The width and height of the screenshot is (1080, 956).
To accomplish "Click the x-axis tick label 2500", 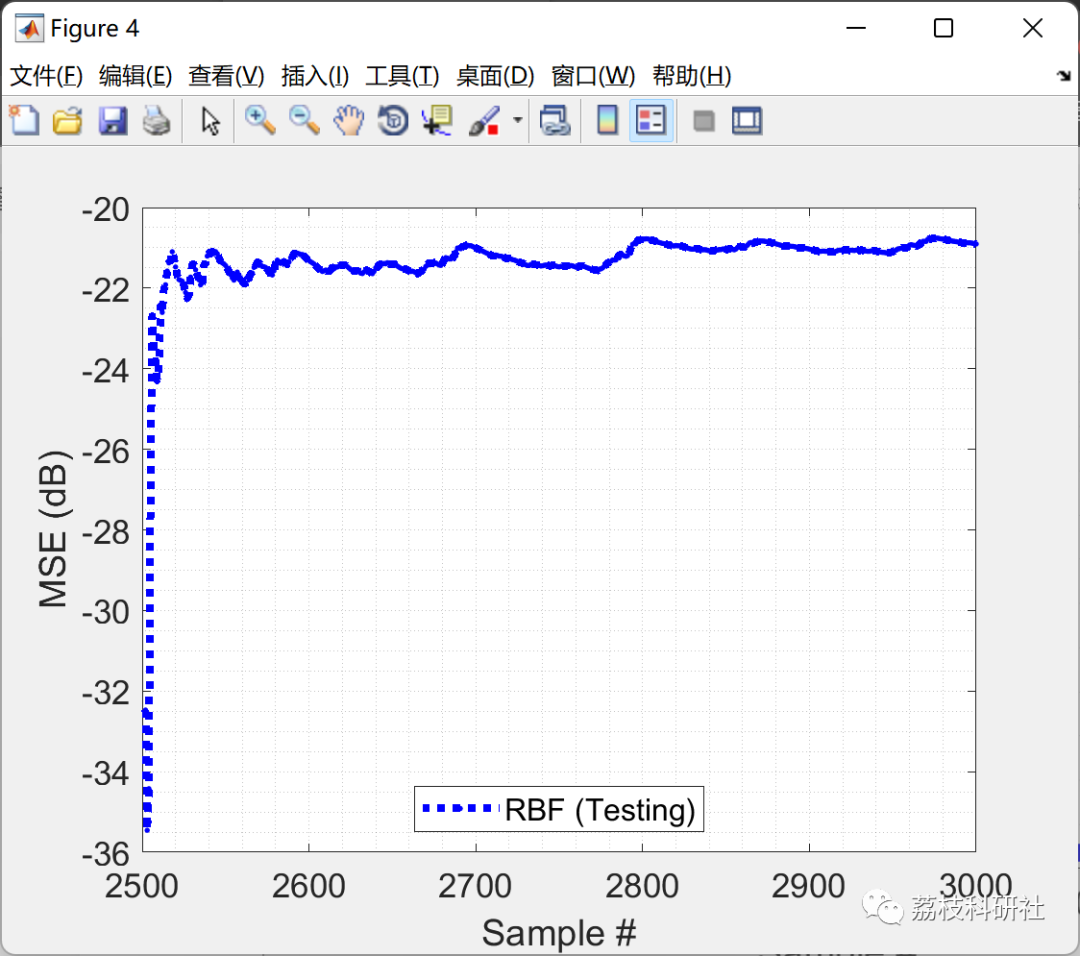I will pos(142,886).
